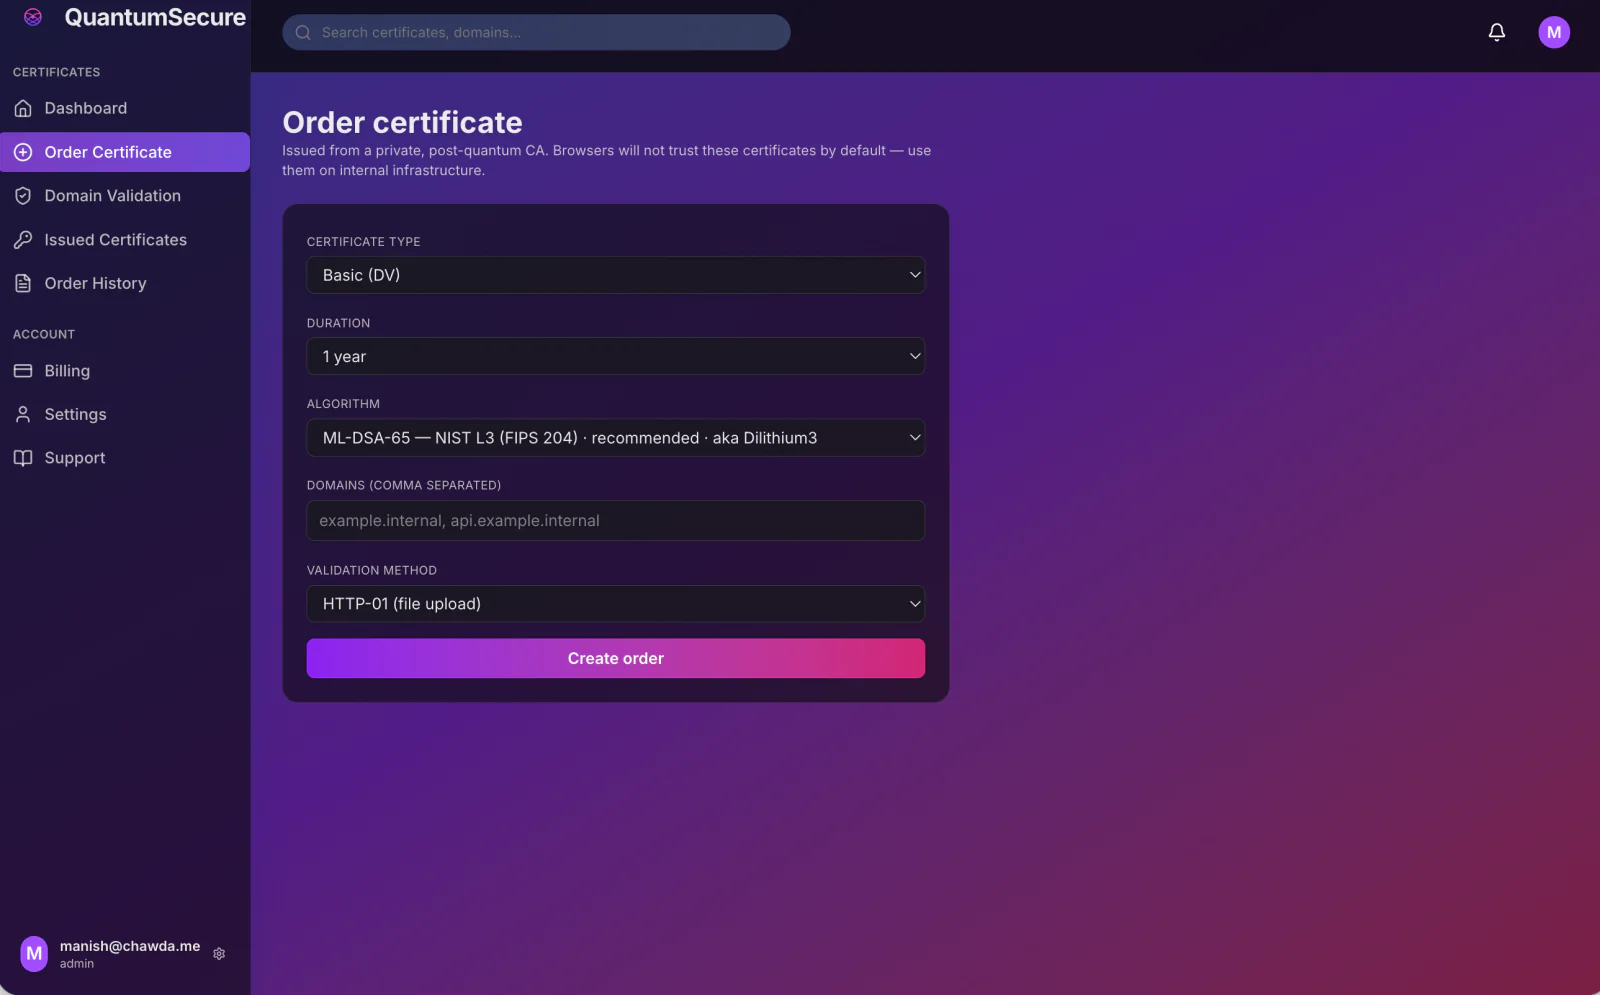Go to Dashboard in sidebar
Screen dimensions: 1600x995
click(125, 108)
